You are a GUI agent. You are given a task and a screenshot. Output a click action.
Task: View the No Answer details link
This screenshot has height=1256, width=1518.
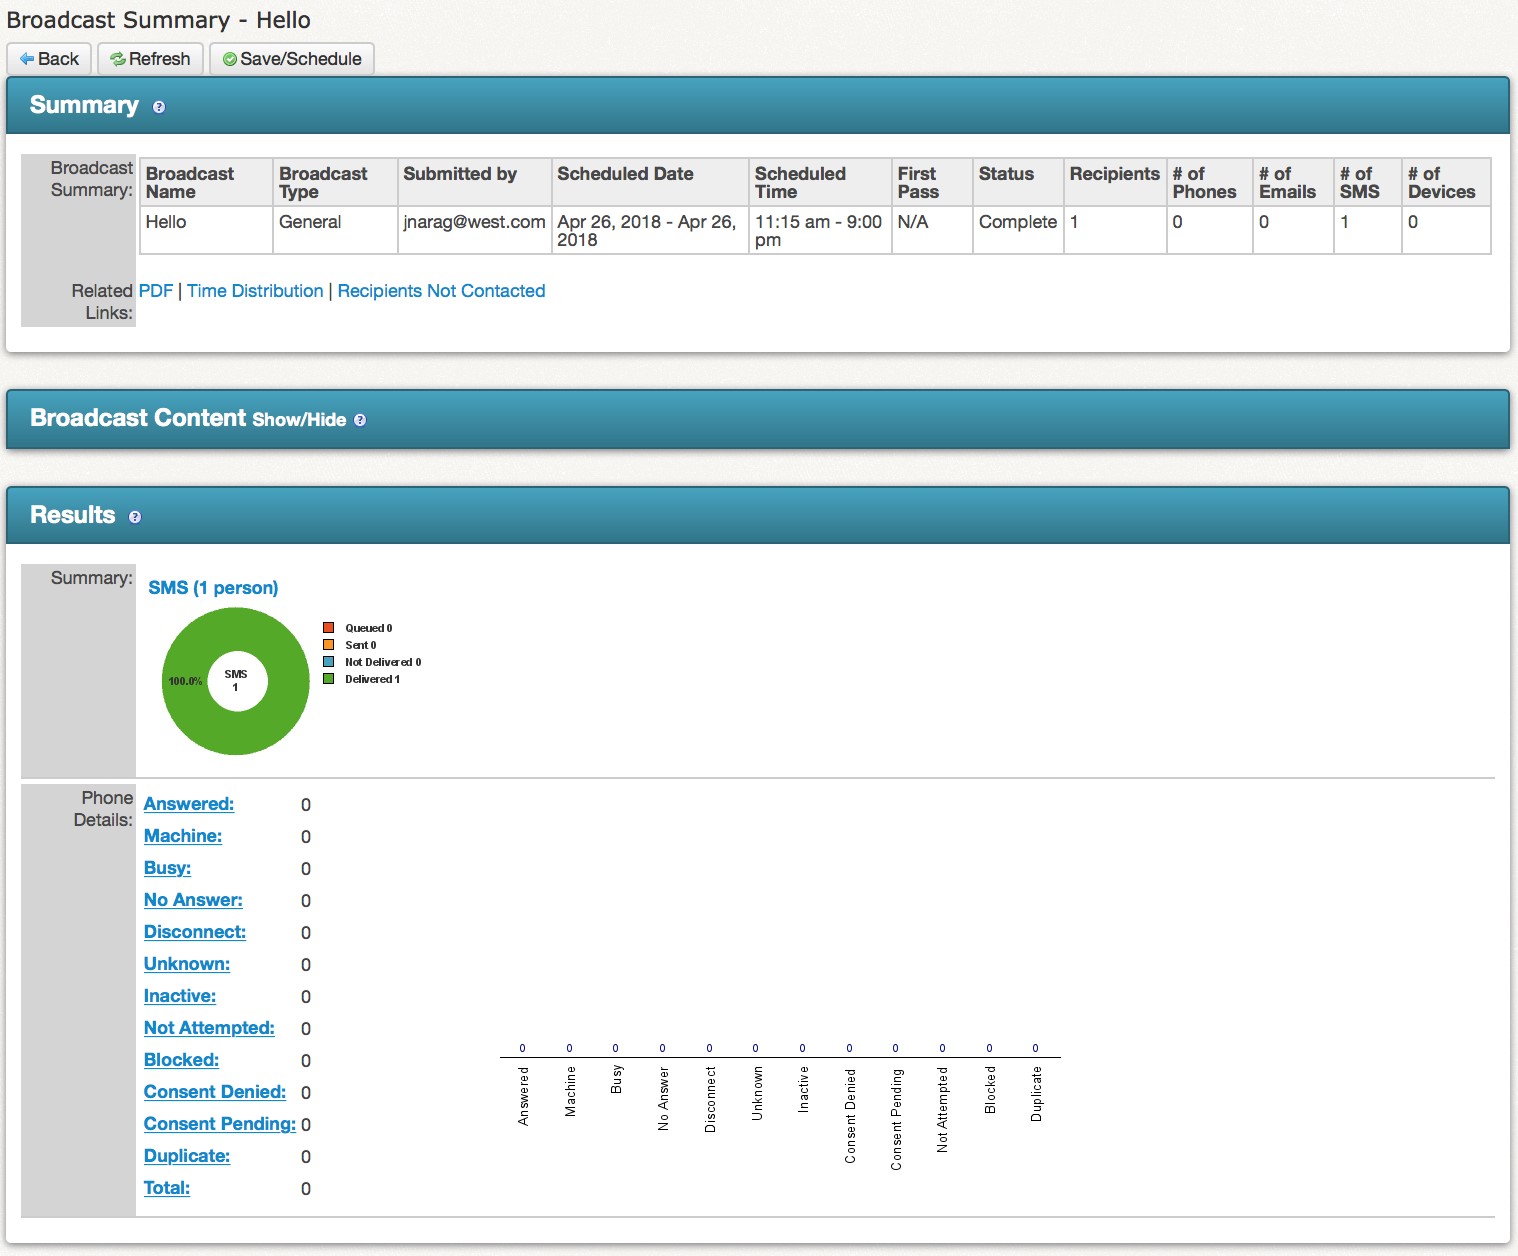(x=193, y=900)
